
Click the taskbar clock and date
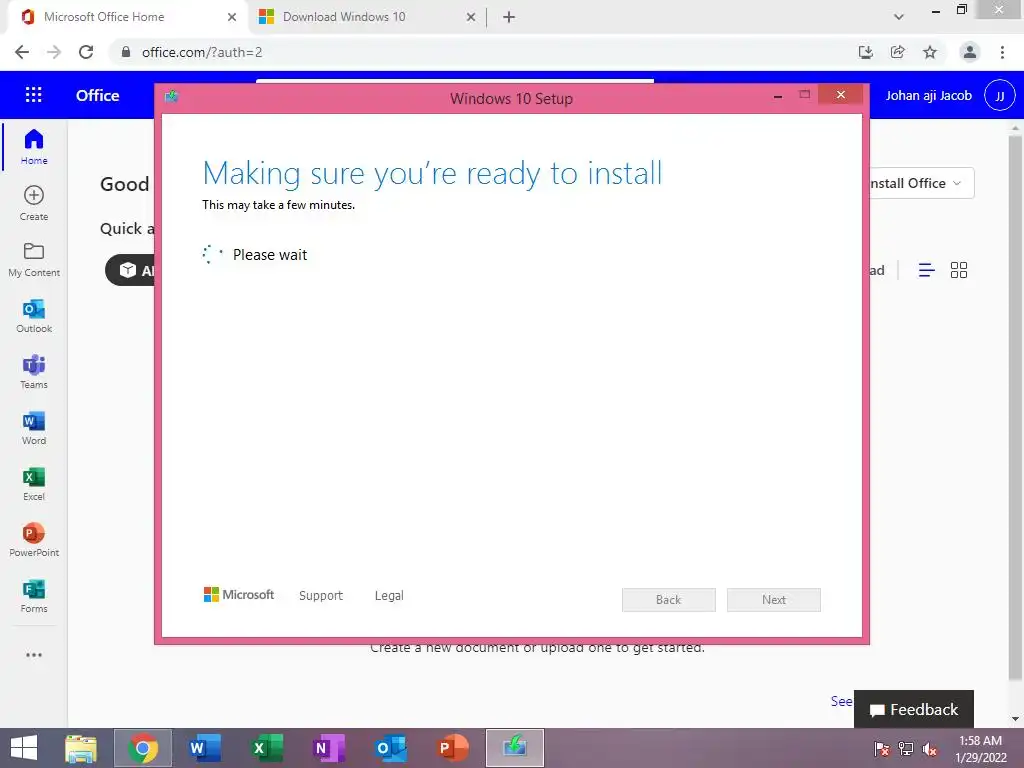[x=981, y=748]
